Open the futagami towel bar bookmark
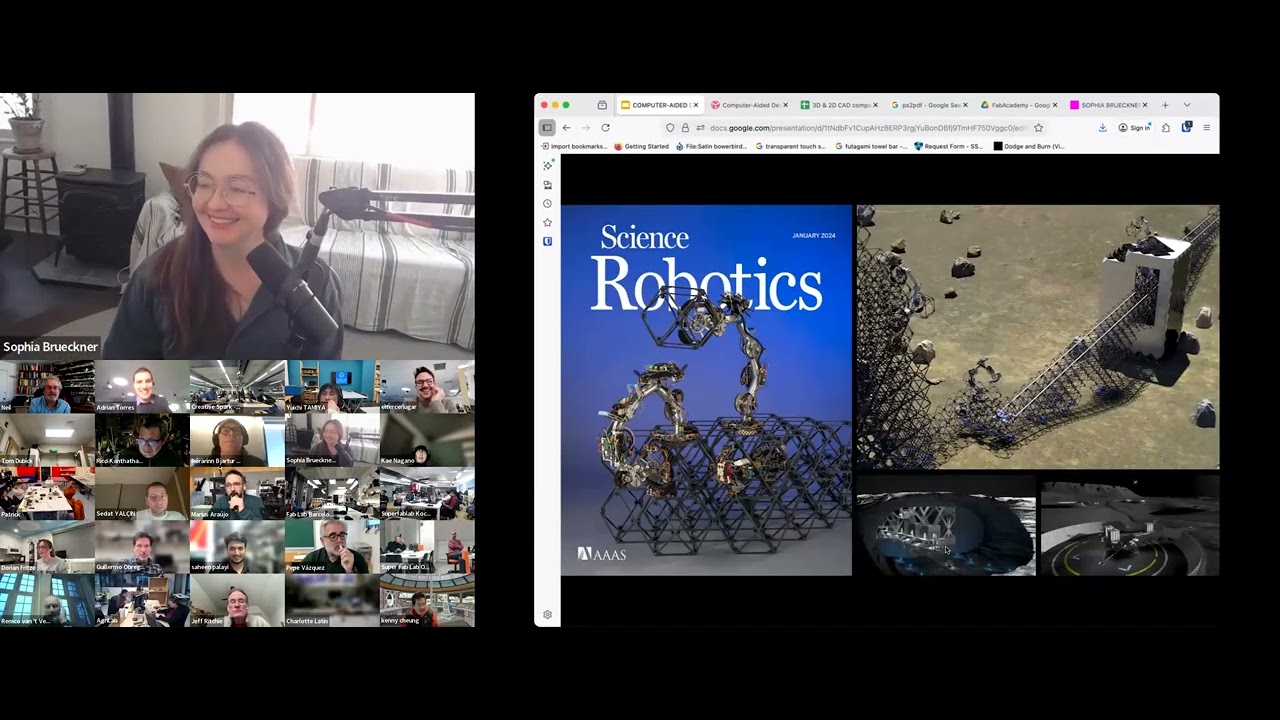This screenshot has height=720, width=1280. click(x=871, y=146)
